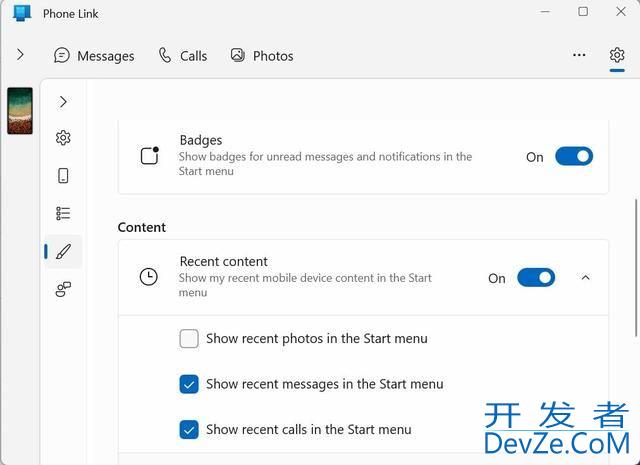
Task: Expand the device panel chevron beside Messages
Action: (x=20, y=55)
